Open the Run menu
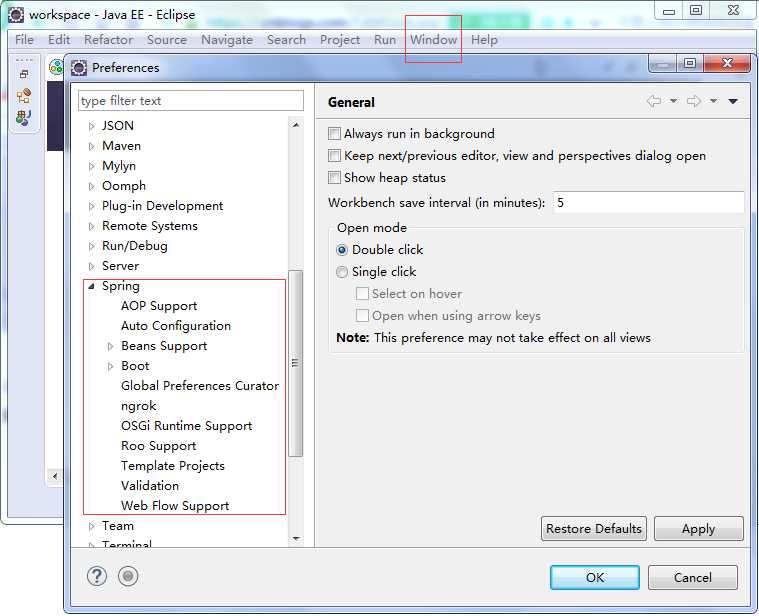759x616 pixels. pos(385,40)
